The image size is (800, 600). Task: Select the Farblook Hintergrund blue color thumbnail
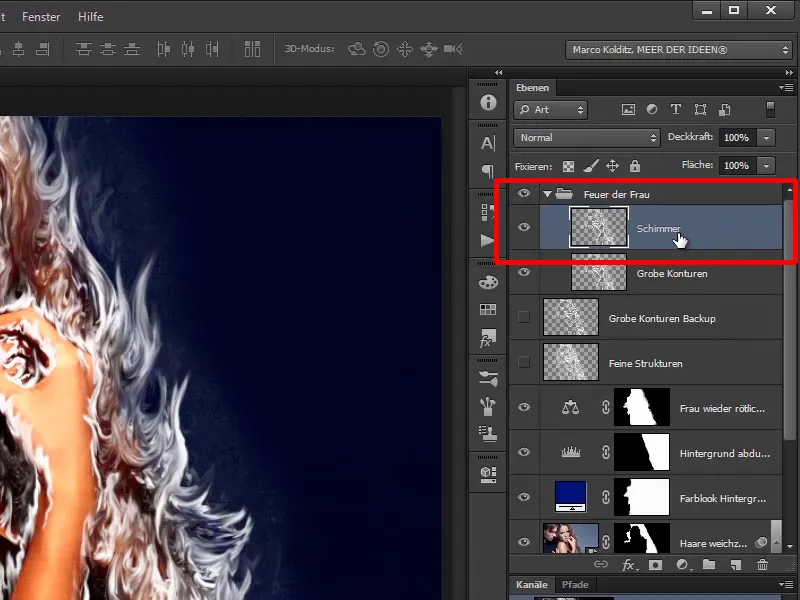pos(571,496)
